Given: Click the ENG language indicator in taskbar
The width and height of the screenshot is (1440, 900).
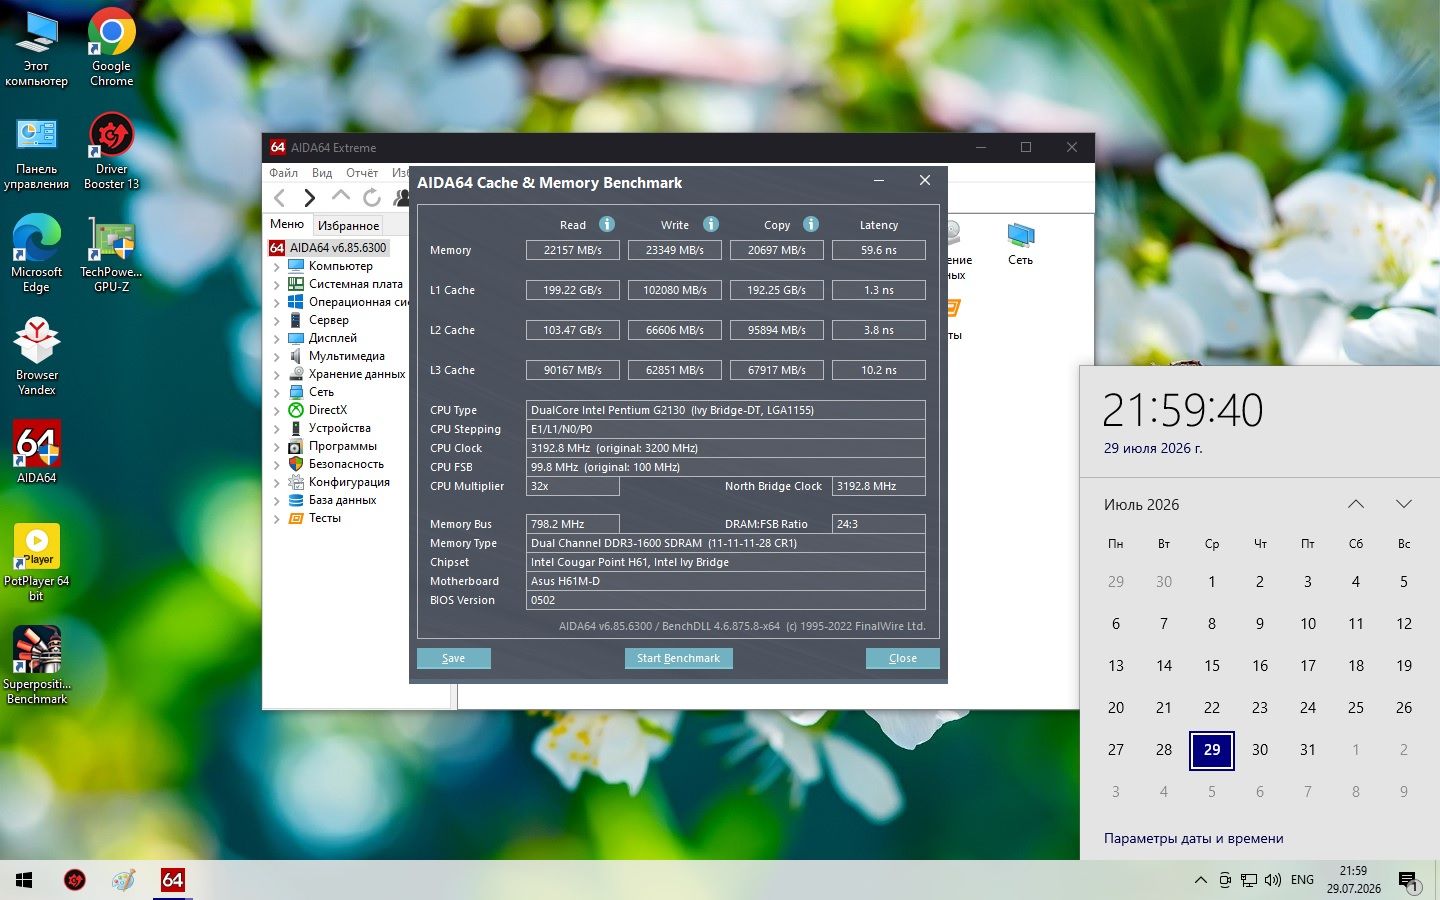Looking at the screenshot, I should click(x=1302, y=880).
